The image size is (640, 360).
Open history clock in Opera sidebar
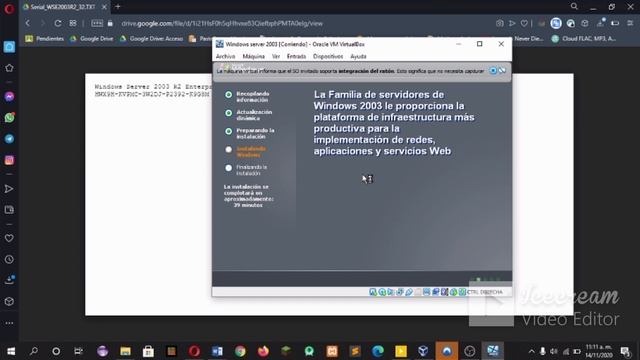(9, 260)
